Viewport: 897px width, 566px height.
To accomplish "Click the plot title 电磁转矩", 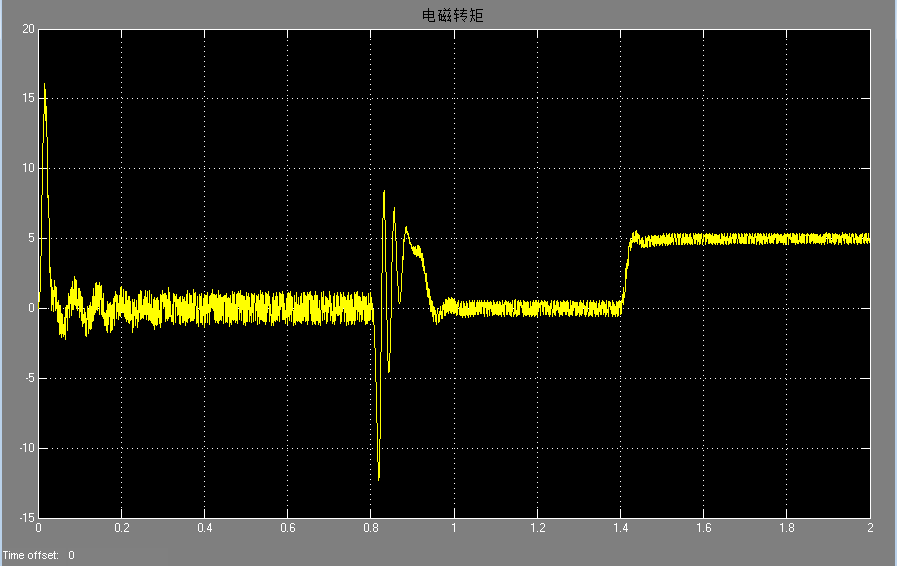I will click(x=453, y=15).
